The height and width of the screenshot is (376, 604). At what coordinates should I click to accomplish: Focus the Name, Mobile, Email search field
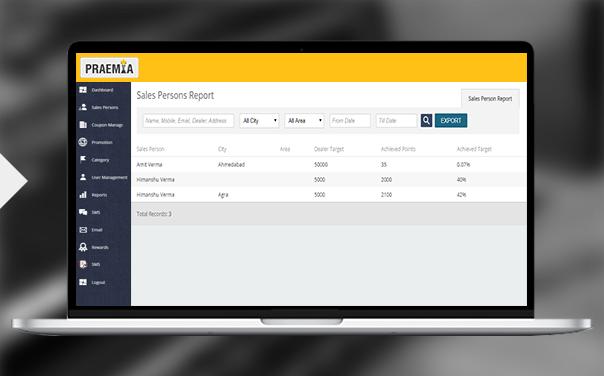click(x=188, y=121)
